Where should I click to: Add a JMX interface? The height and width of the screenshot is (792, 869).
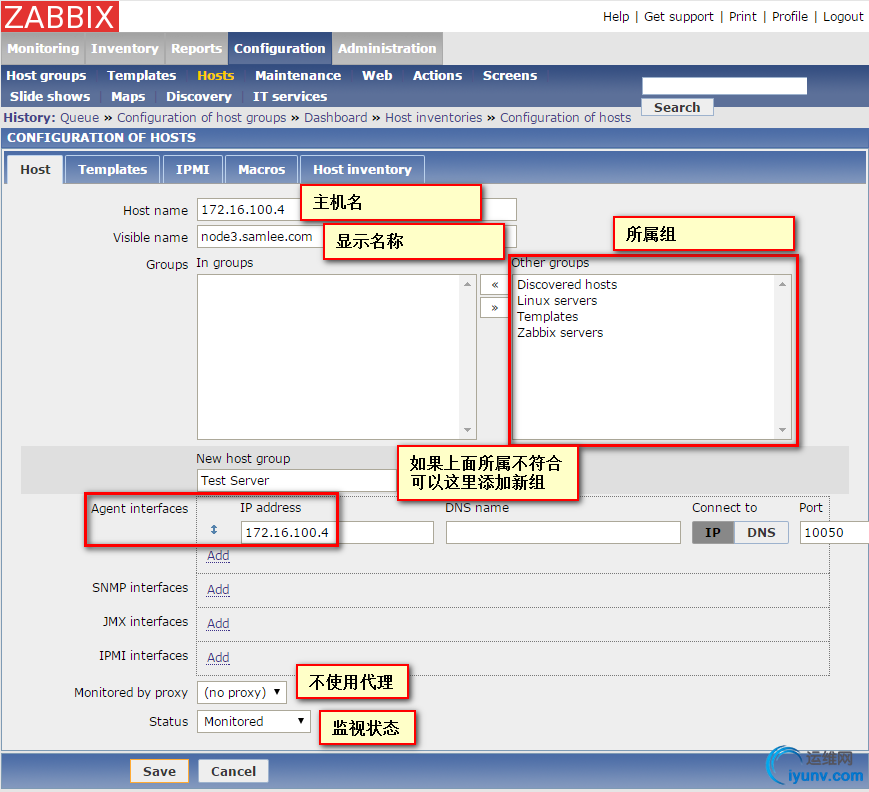(218, 624)
